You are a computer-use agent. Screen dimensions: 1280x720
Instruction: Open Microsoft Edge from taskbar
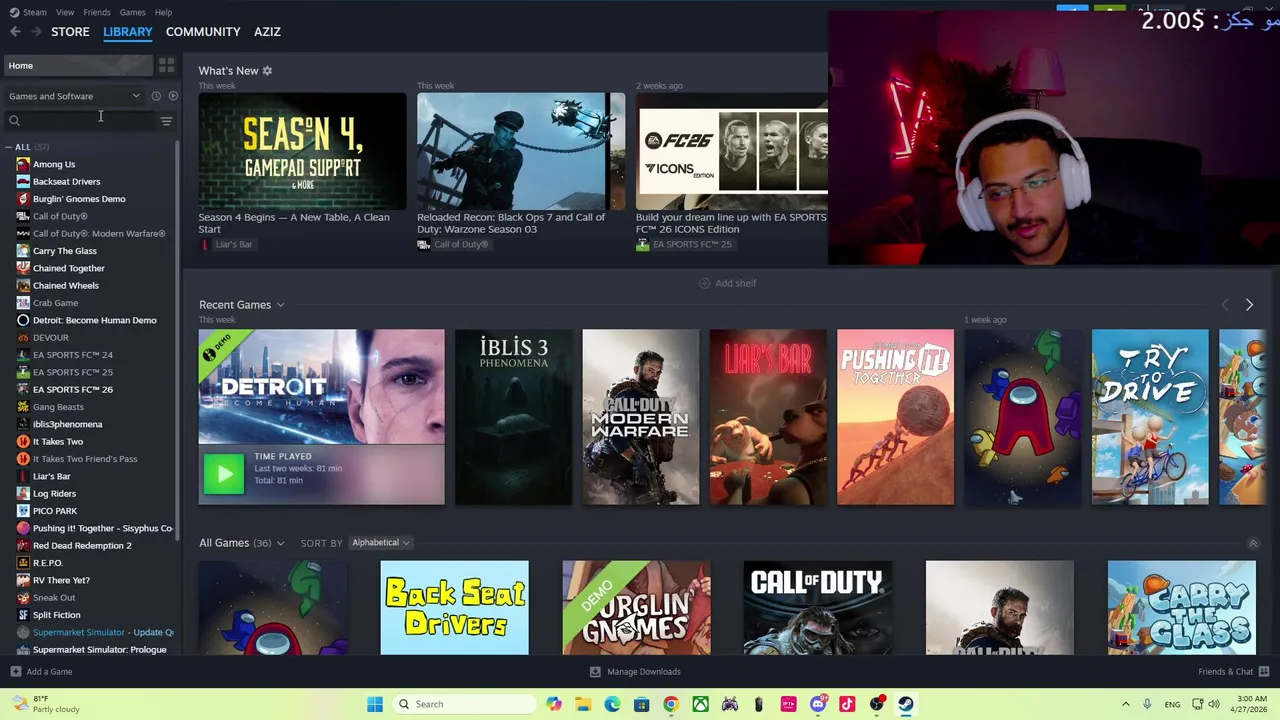(612, 704)
